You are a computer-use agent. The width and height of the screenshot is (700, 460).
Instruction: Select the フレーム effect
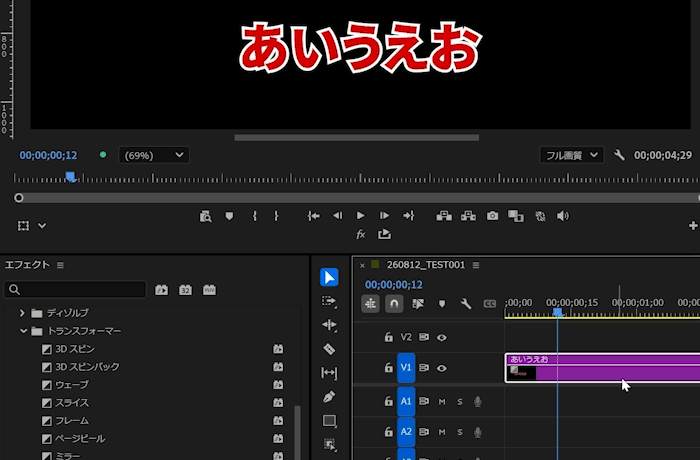pyautogui.click(x=72, y=421)
